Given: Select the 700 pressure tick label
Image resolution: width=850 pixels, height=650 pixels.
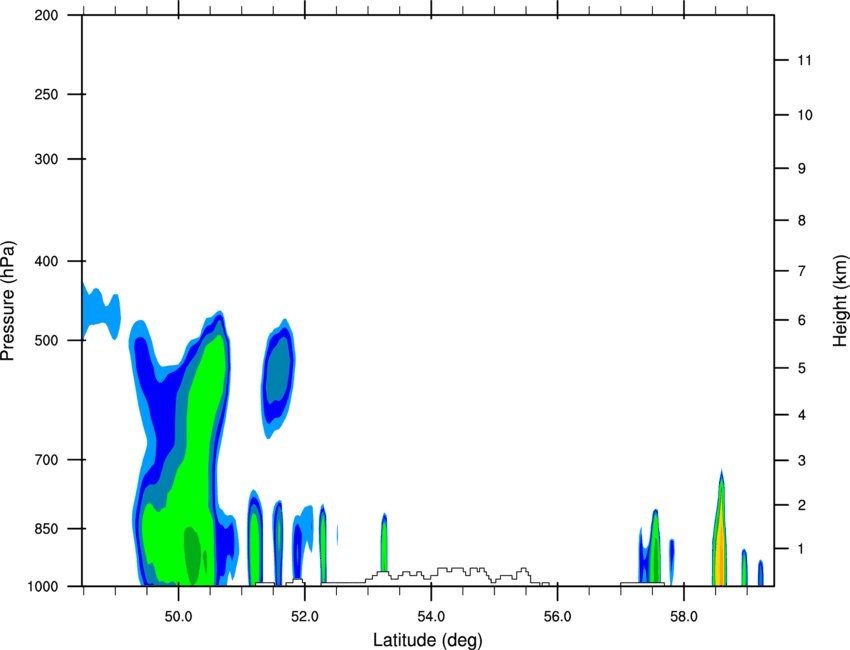Looking at the screenshot, I should click(x=46, y=460).
